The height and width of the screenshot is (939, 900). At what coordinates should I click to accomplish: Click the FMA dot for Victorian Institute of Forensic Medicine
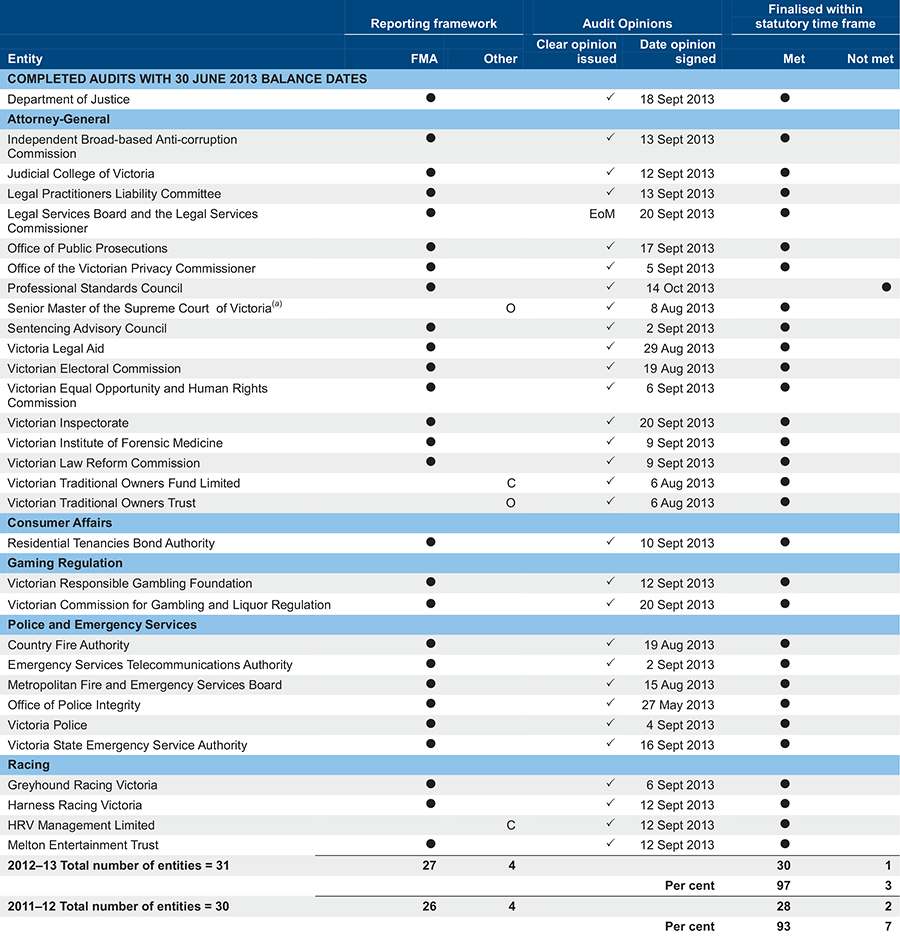[x=430, y=442]
